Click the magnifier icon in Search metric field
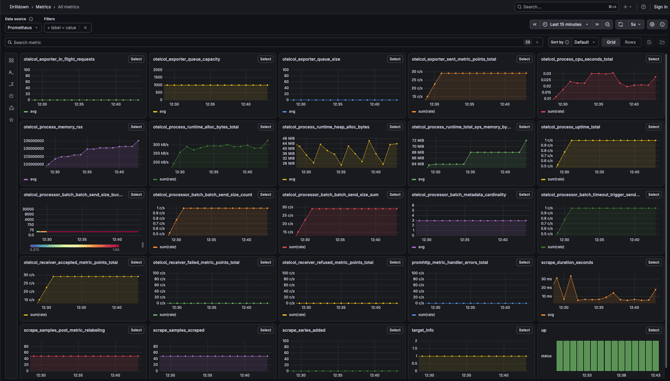 [10, 42]
